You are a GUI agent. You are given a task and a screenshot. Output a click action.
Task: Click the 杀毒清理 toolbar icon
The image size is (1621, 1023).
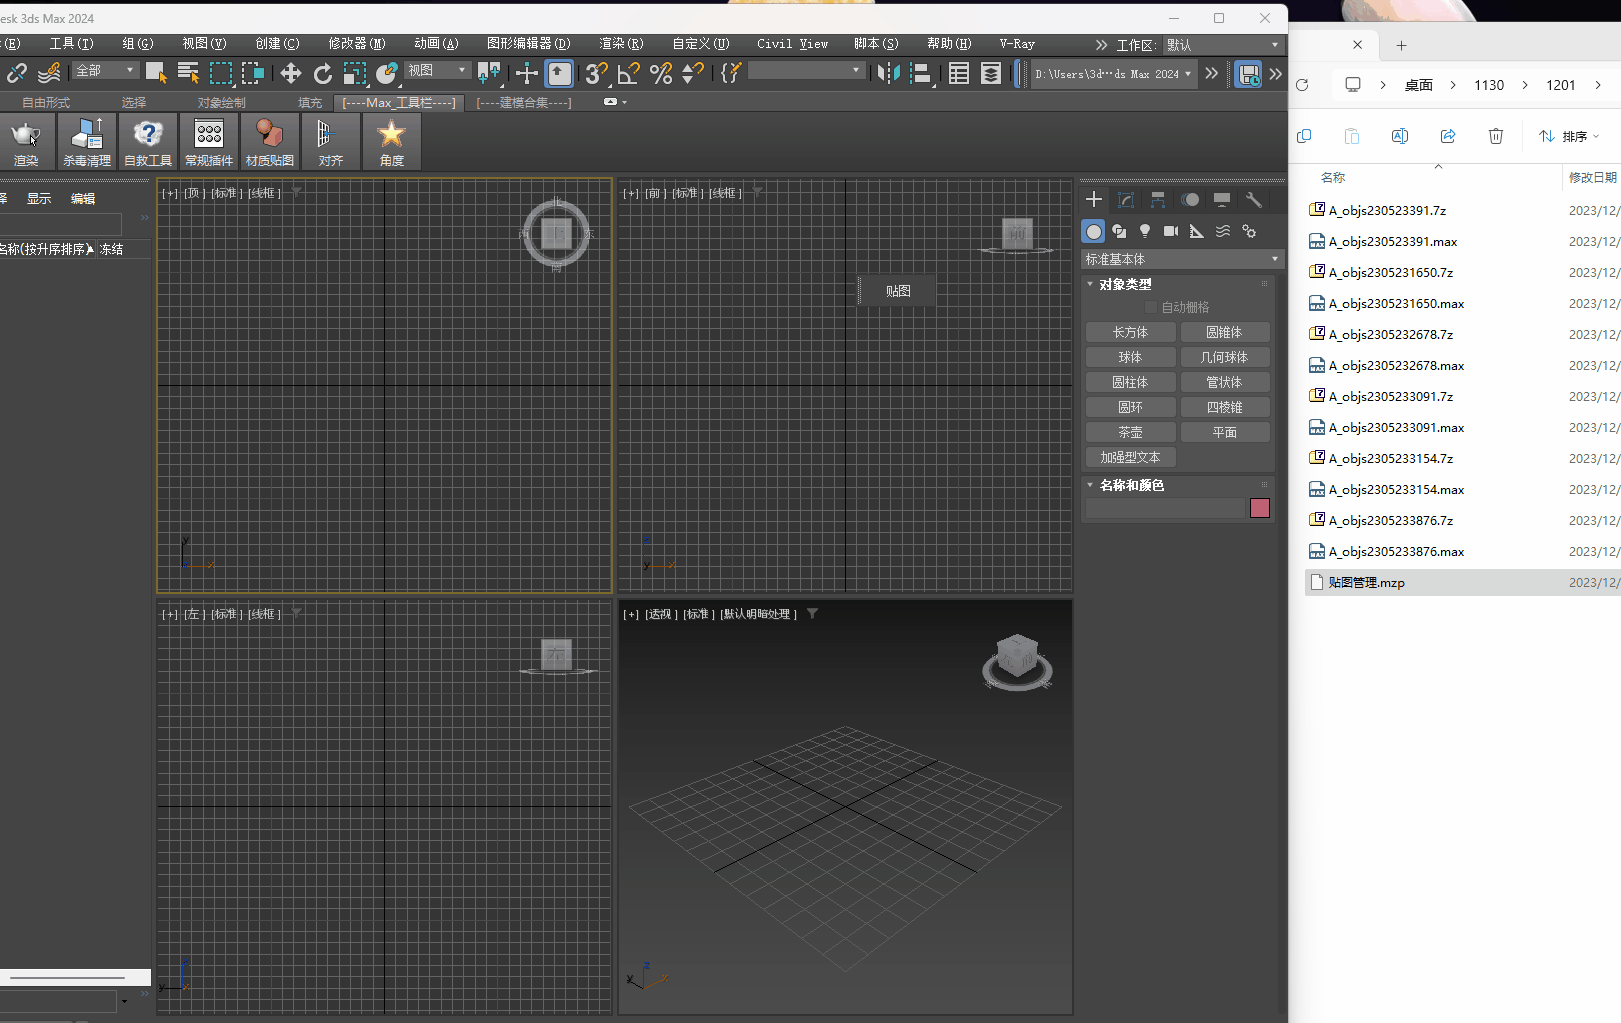pos(87,142)
